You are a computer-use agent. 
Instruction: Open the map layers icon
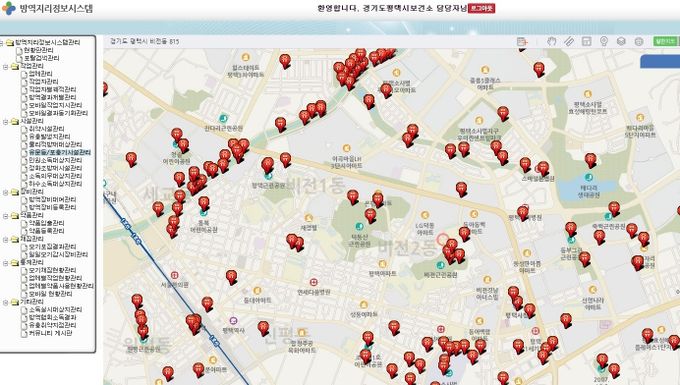click(x=621, y=41)
